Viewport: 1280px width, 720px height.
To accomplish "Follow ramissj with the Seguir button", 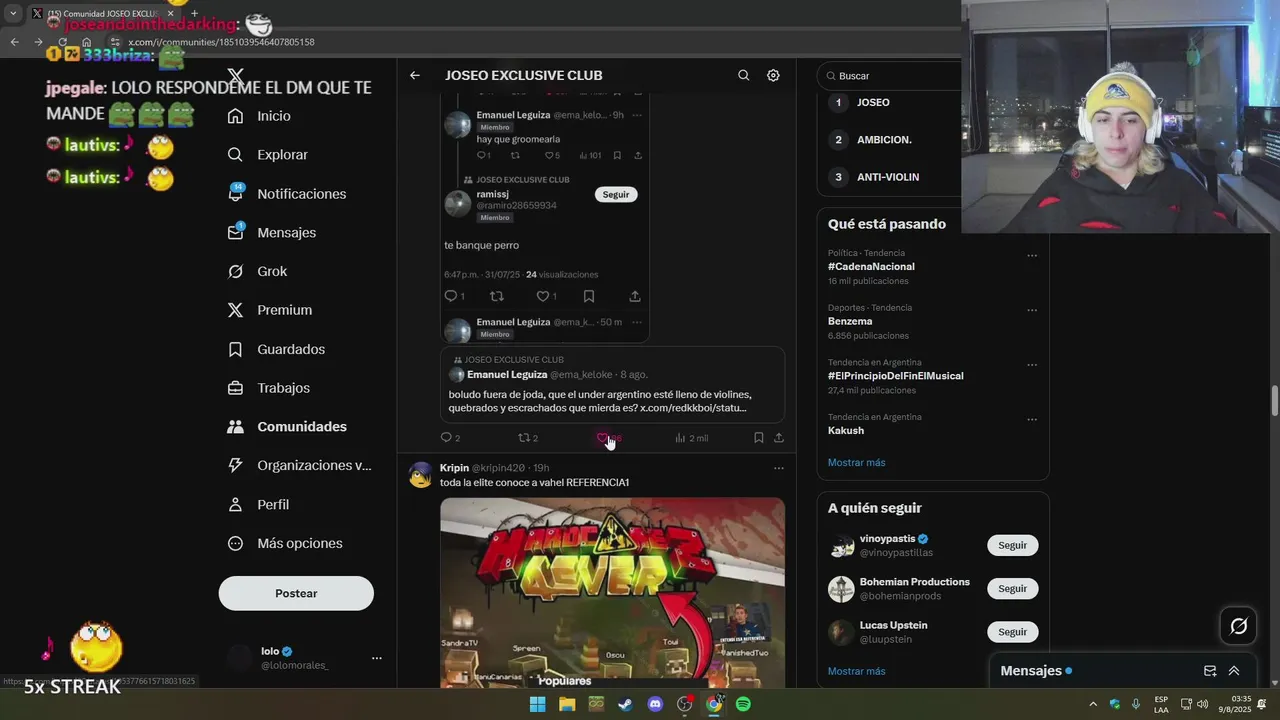I will 616,194.
